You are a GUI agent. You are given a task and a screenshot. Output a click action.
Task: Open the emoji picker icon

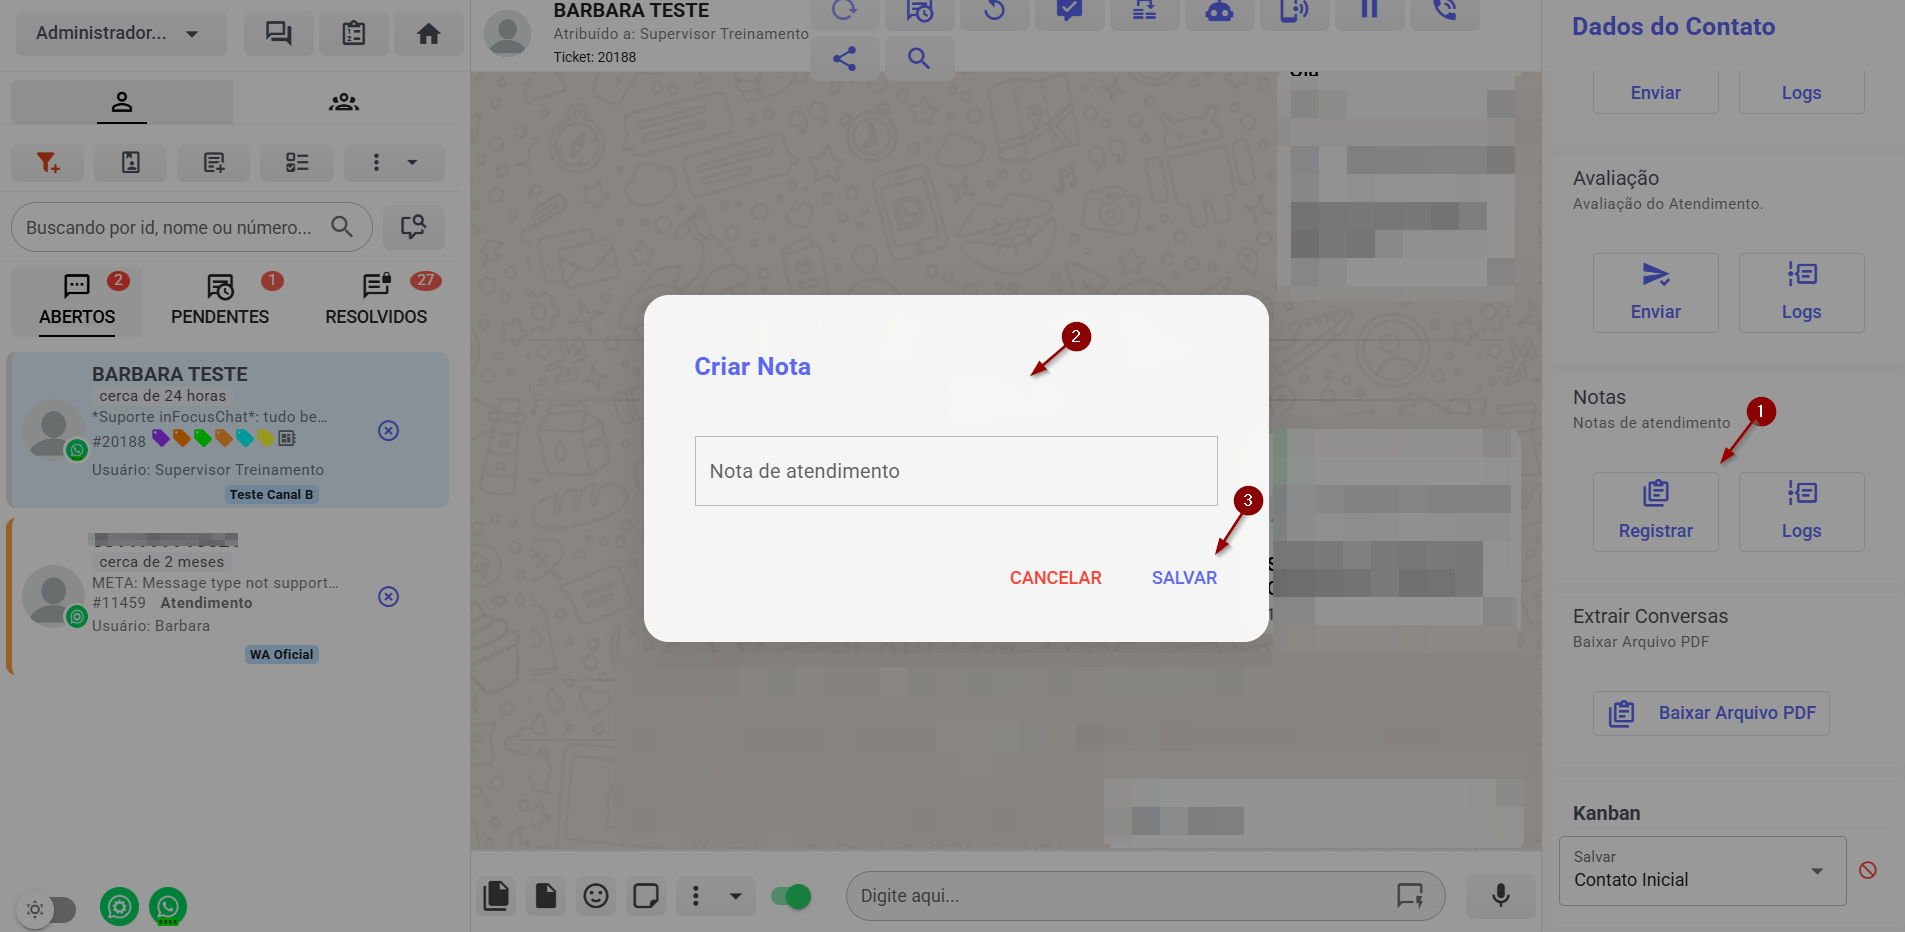click(596, 896)
